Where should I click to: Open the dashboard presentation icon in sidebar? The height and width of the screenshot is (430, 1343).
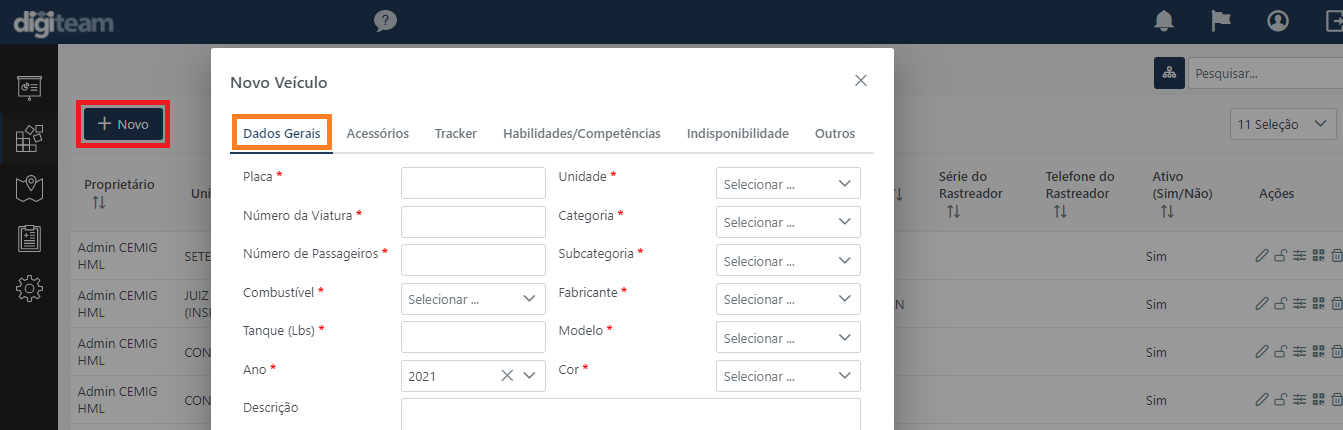click(x=29, y=87)
